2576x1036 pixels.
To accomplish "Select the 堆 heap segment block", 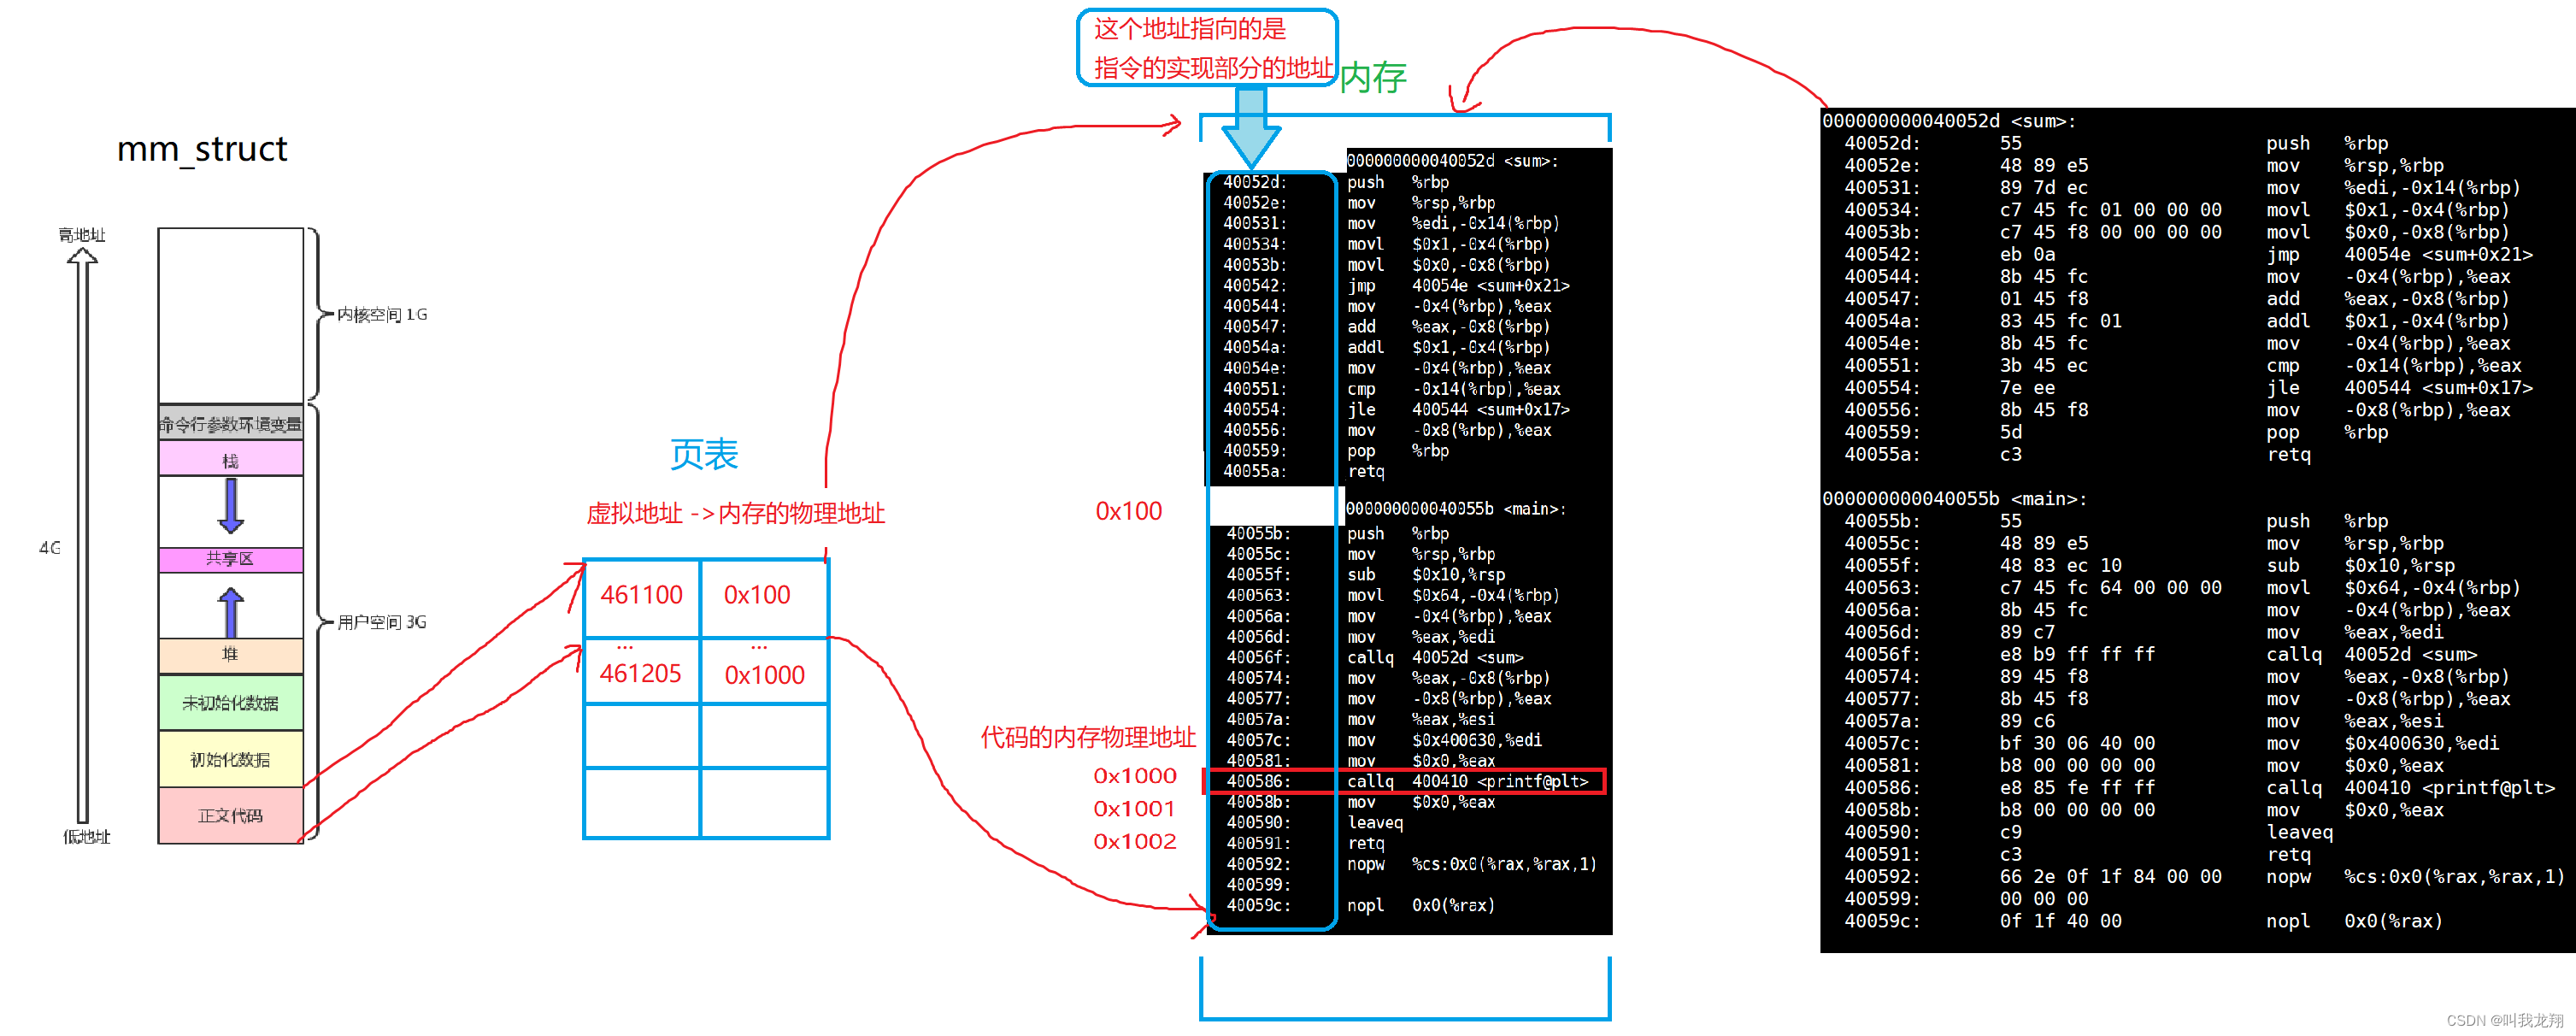I will 231,655.
